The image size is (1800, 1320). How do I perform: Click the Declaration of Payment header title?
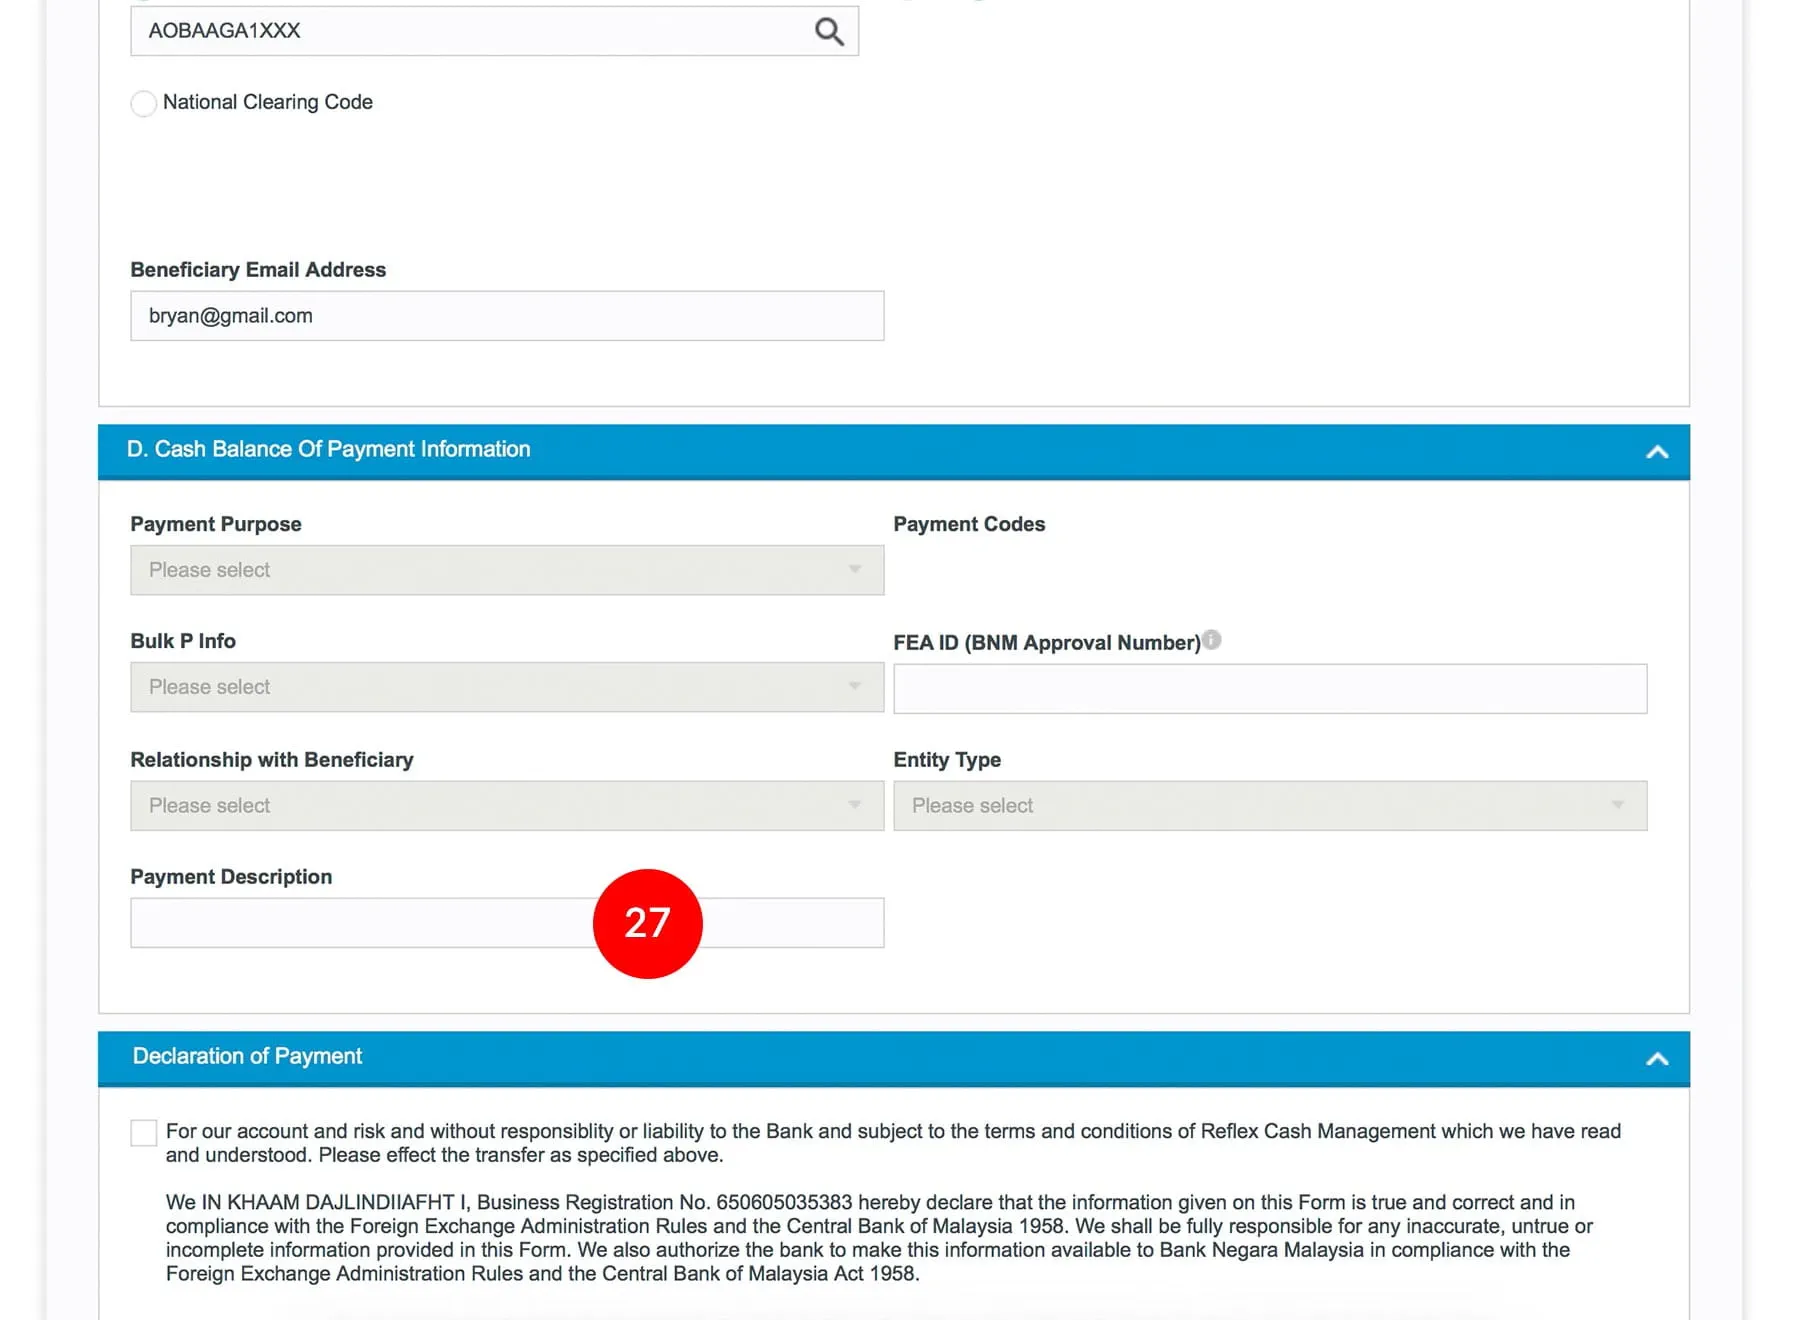click(247, 1057)
